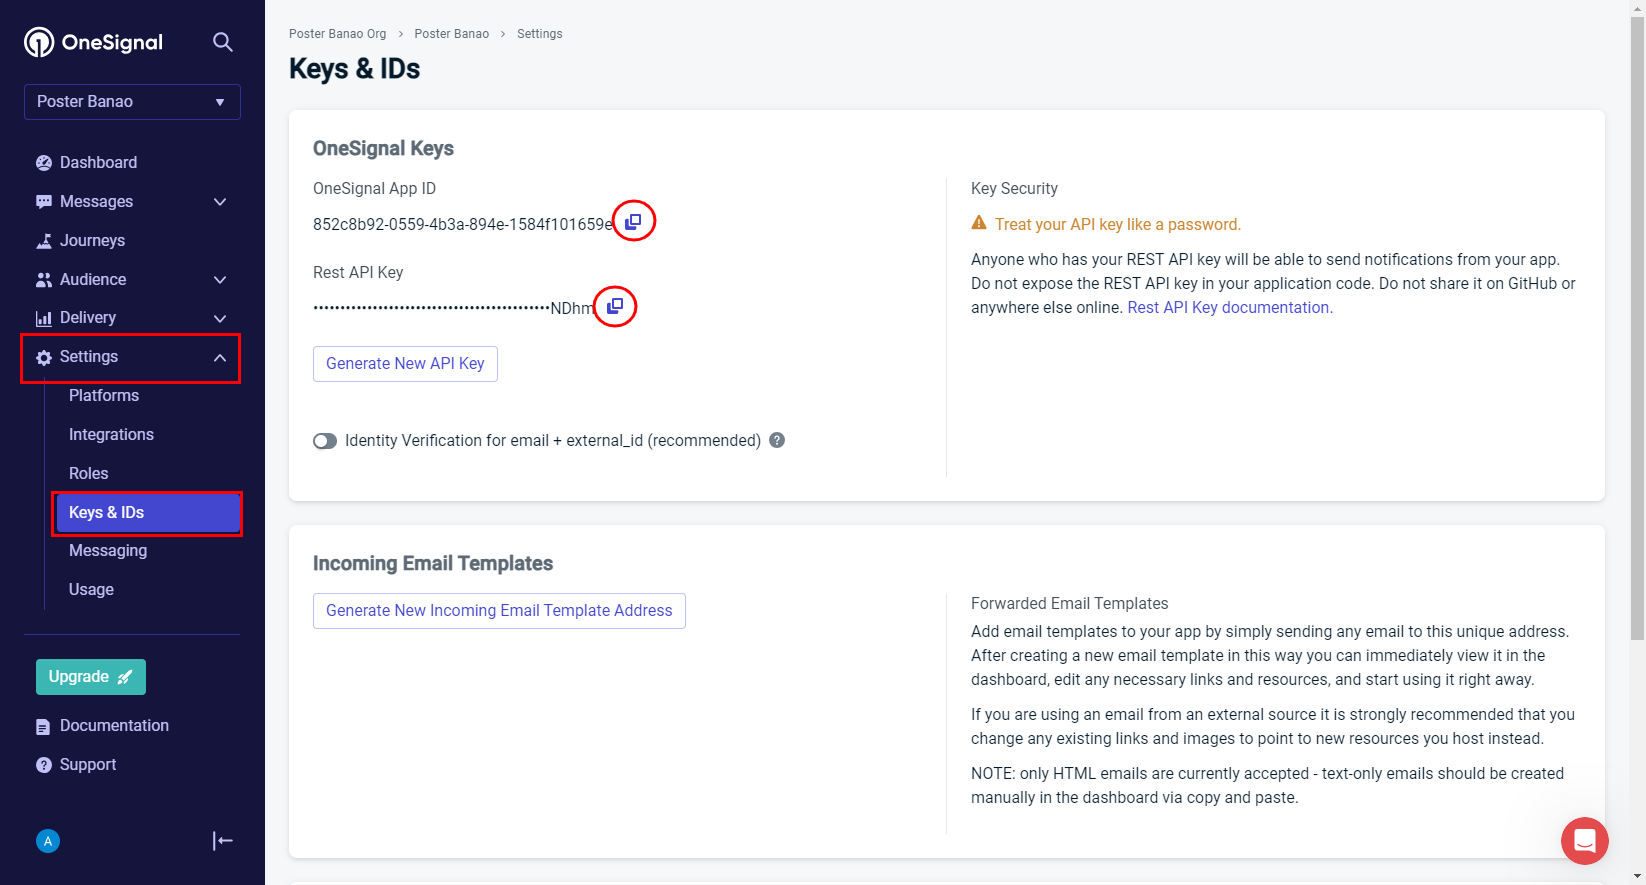The height and width of the screenshot is (885, 1646).
Task: Go to Settings breadcrumb
Action: click(x=540, y=34)
